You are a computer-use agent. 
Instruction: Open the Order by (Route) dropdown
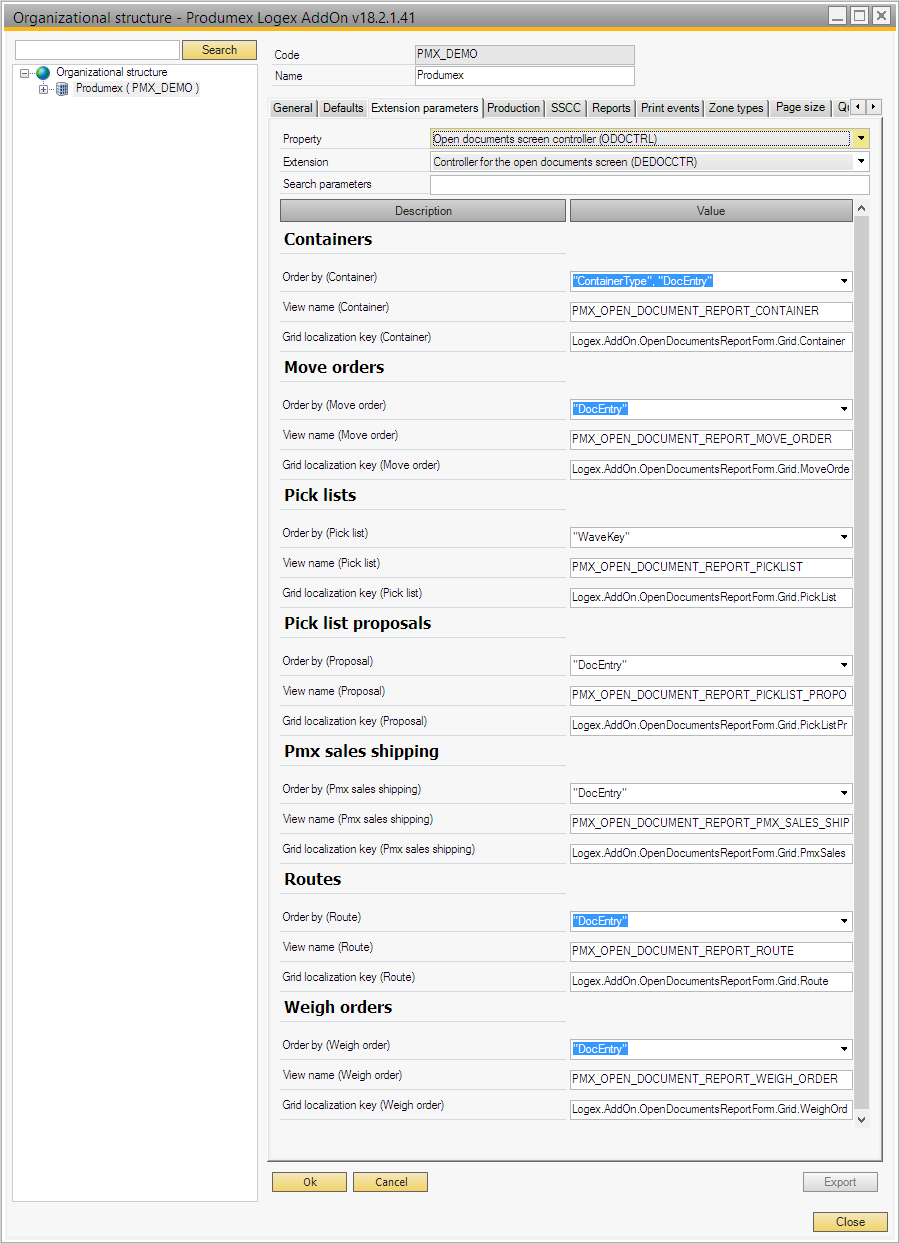tap(843, 921)
